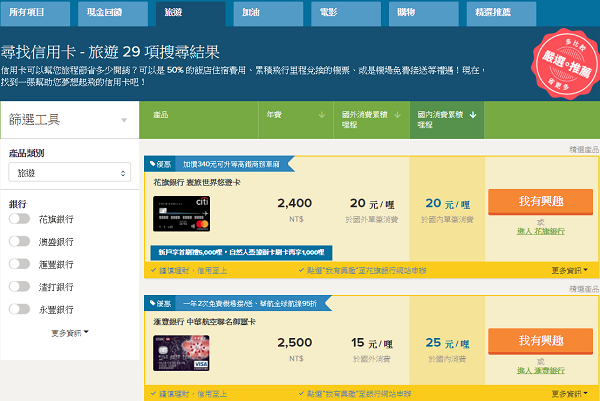Image resolution: width=600 pixels, height=401 pixels.
Task: Open the 產品類別 旅遊 dropdown
Action: (70, 173)
